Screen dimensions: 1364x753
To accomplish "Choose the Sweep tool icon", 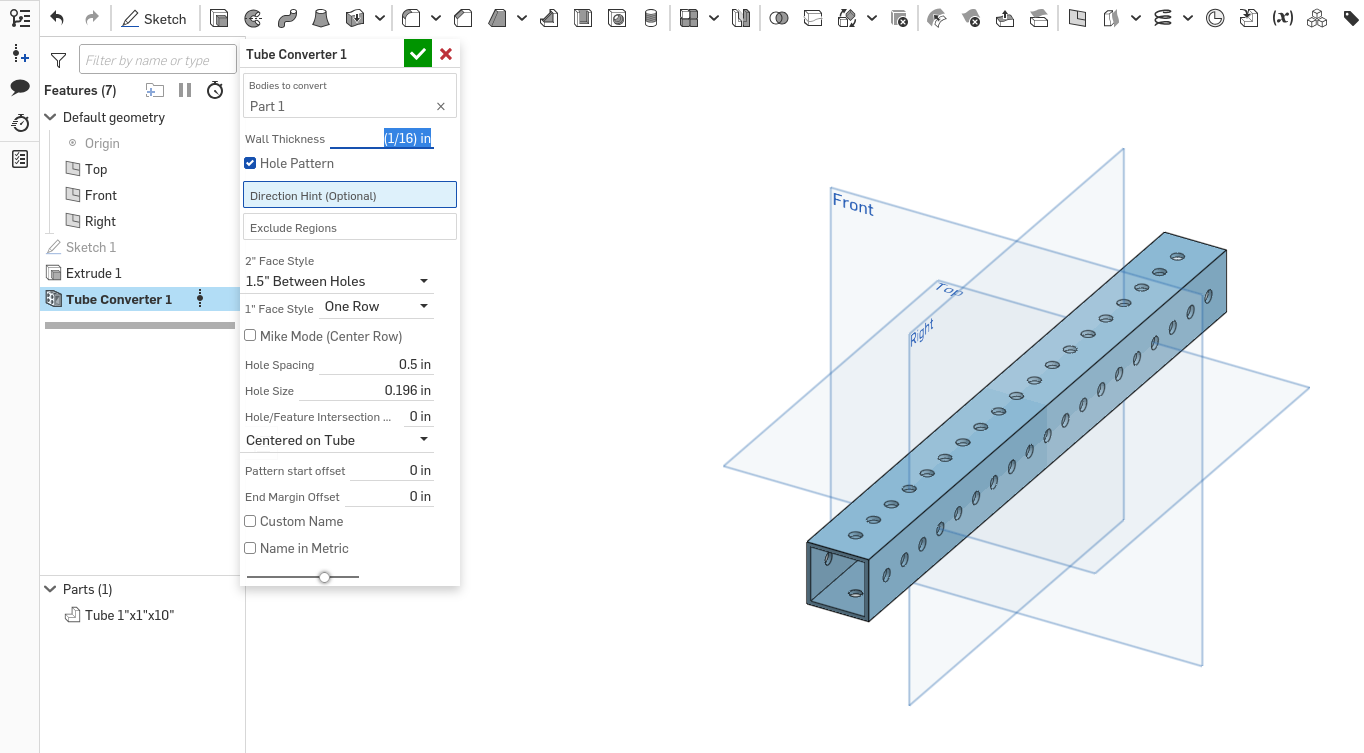I will click(287, 18).
